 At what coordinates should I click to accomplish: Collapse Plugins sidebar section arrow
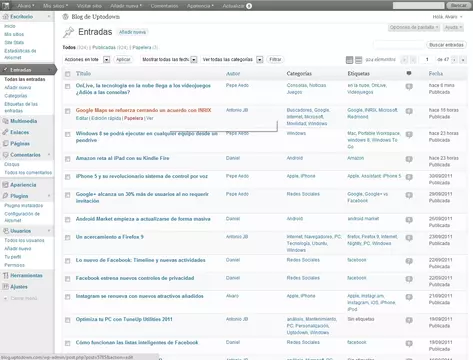point(49,196)
